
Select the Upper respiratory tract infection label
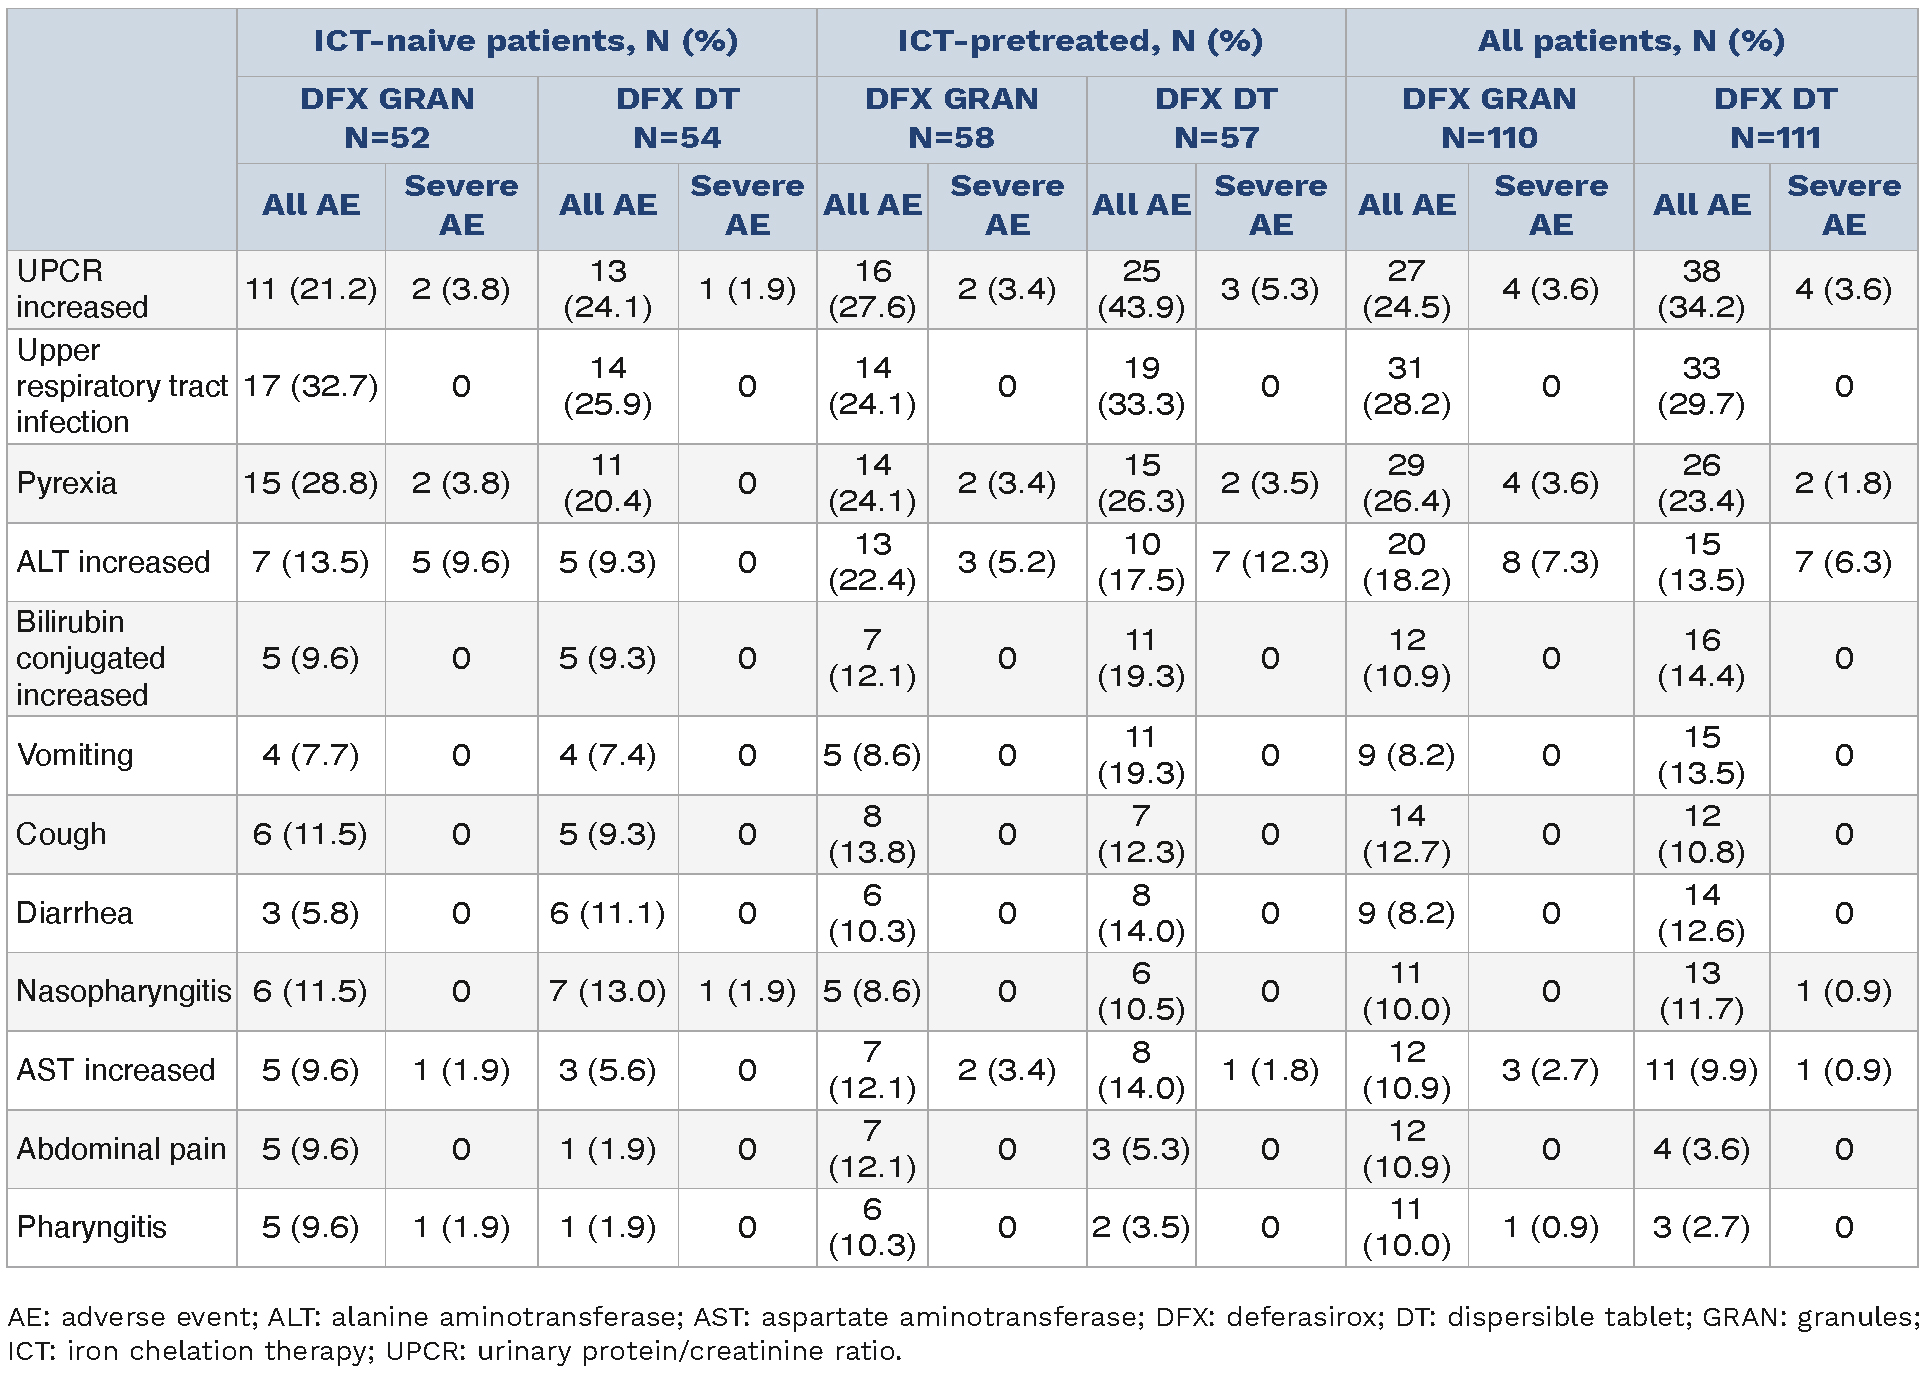[121, 386]
